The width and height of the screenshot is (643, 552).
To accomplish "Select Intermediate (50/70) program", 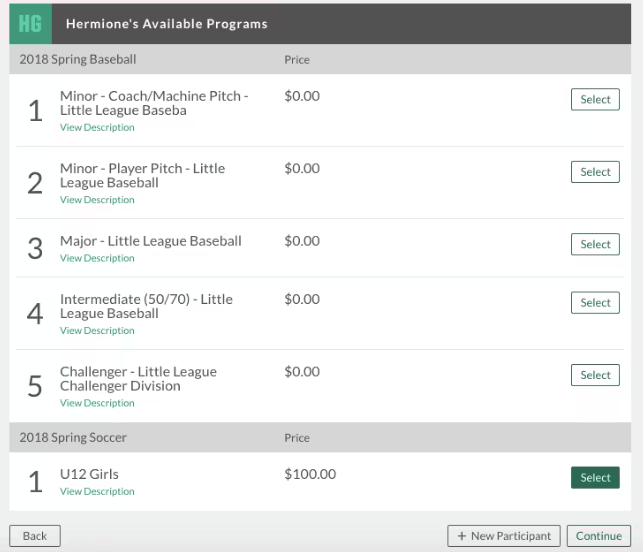I will (x=595, y=302).
